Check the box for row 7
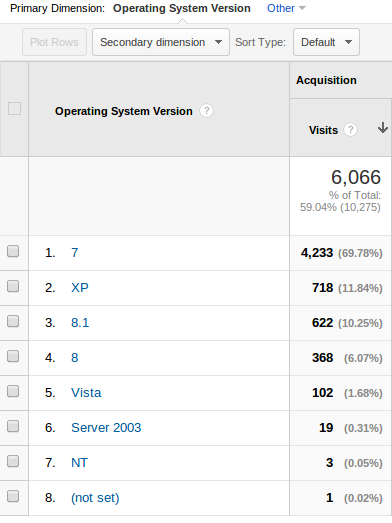Viewport: 392px width, 523px height. point(13,461)
